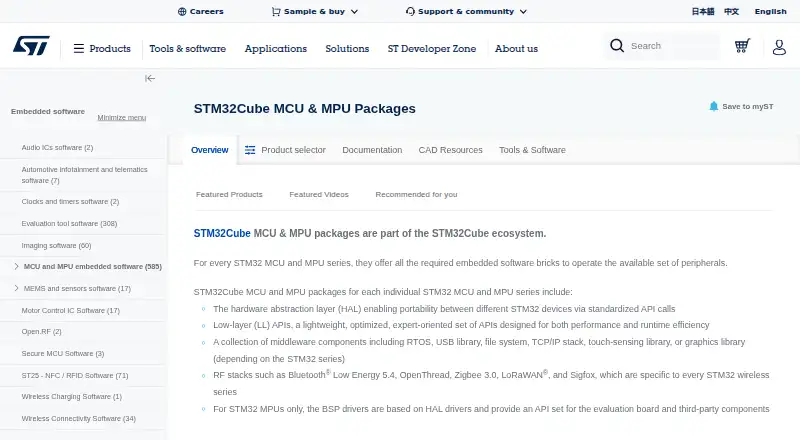The image size is (800, 440).
Task: Switch to the CAD Resources tab
Action: [x=451, y=150]
